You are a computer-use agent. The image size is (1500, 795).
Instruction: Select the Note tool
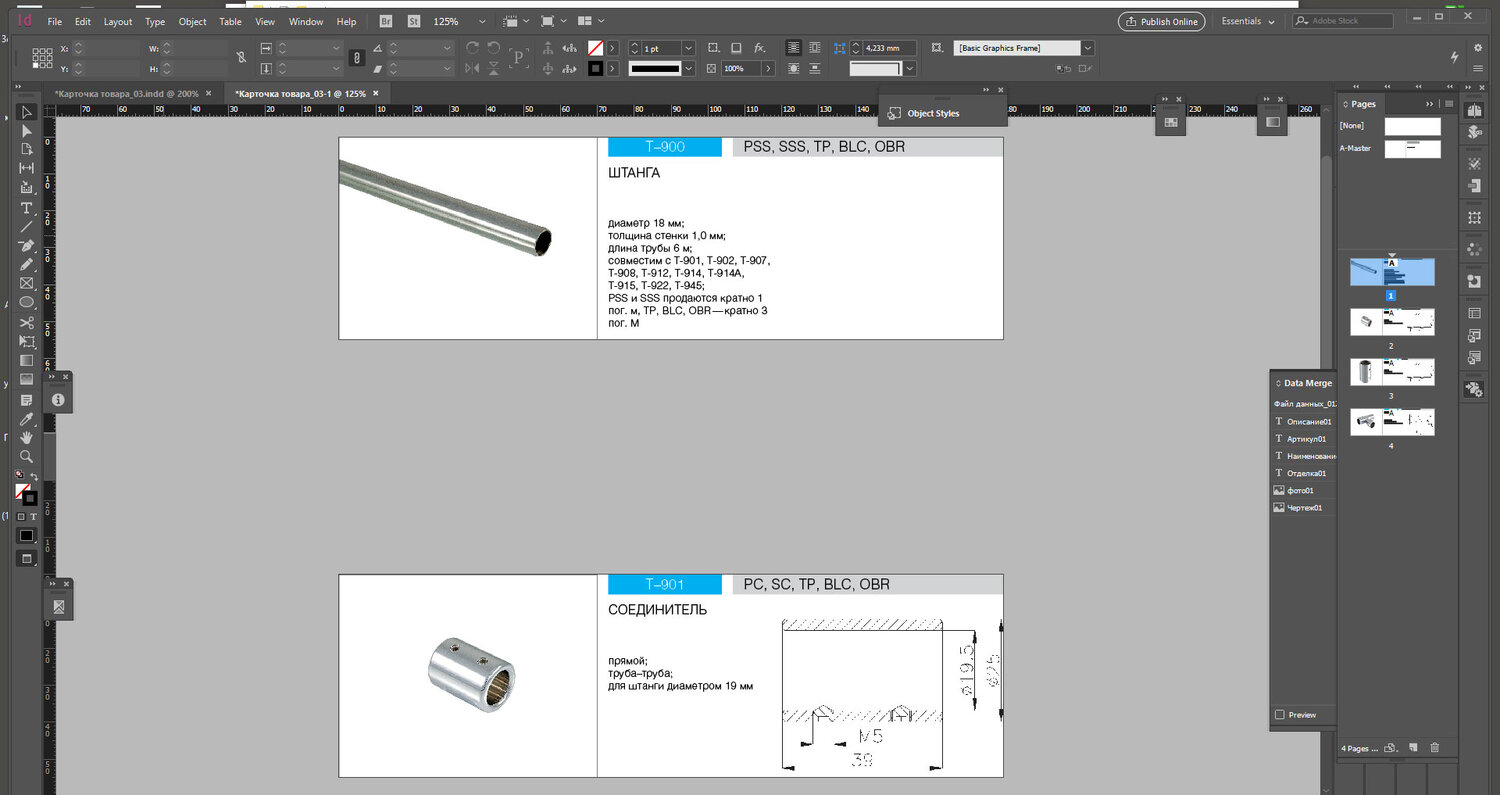click(x=27, y=400)
